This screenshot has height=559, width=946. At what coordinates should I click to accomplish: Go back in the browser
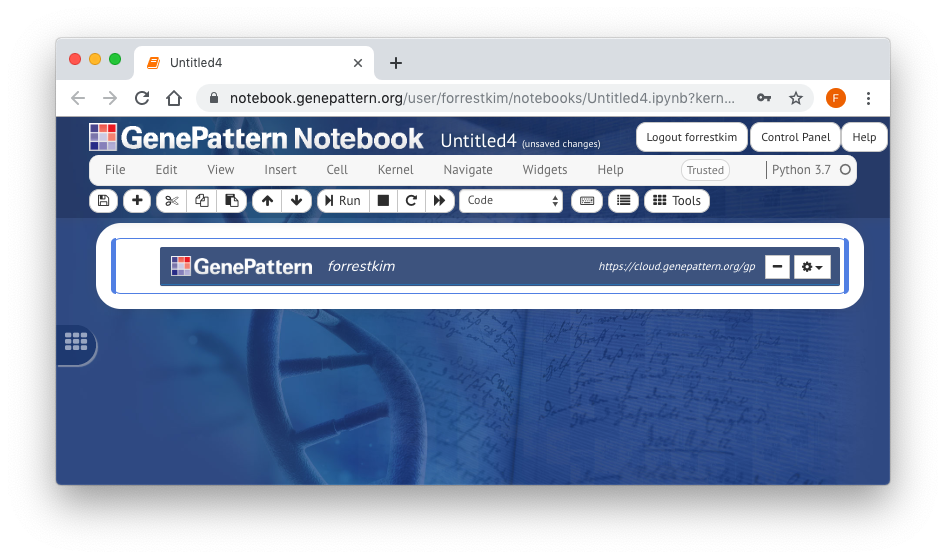78,98
